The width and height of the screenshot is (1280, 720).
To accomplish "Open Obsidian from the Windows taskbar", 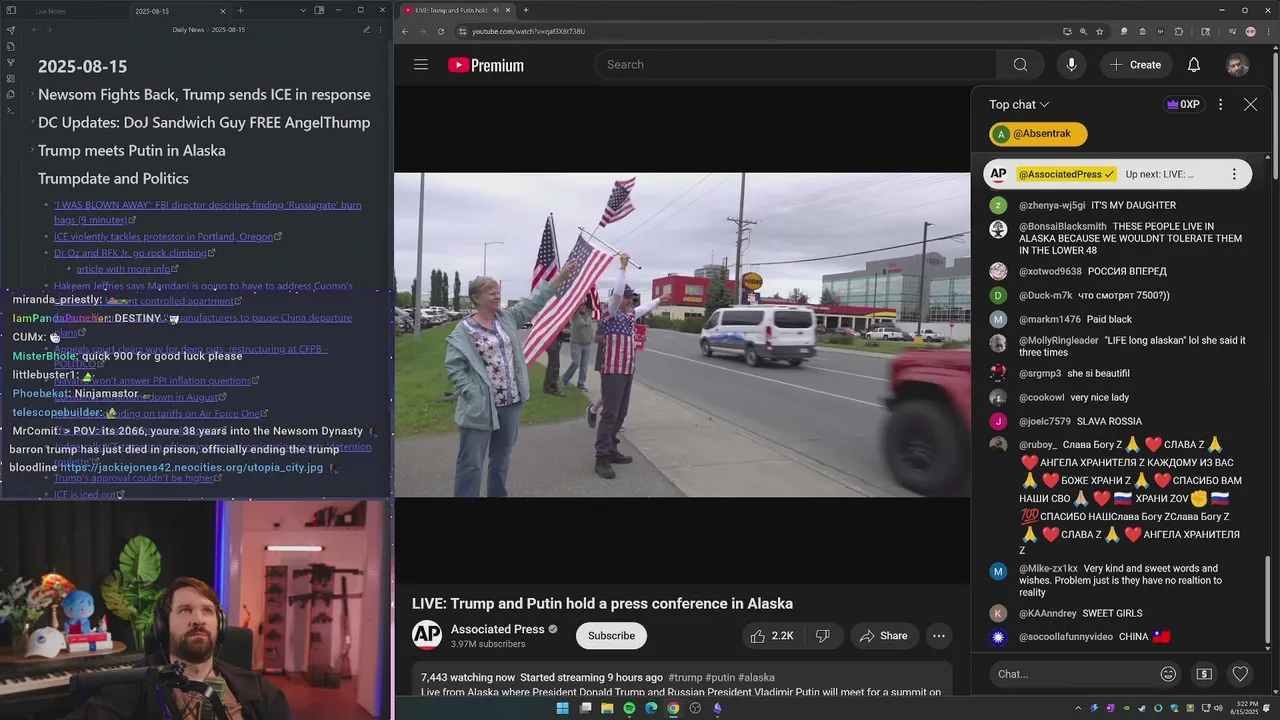I will pyautogui.click(x=717, y=708).
